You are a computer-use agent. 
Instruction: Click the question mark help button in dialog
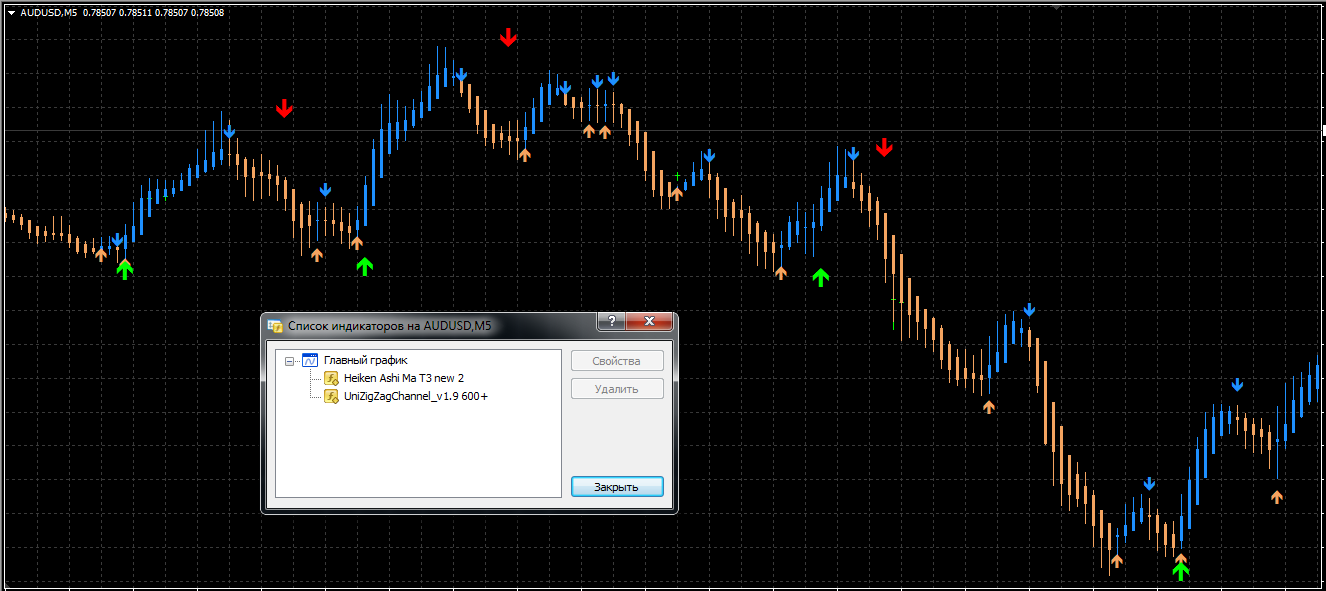click(611, 321)
